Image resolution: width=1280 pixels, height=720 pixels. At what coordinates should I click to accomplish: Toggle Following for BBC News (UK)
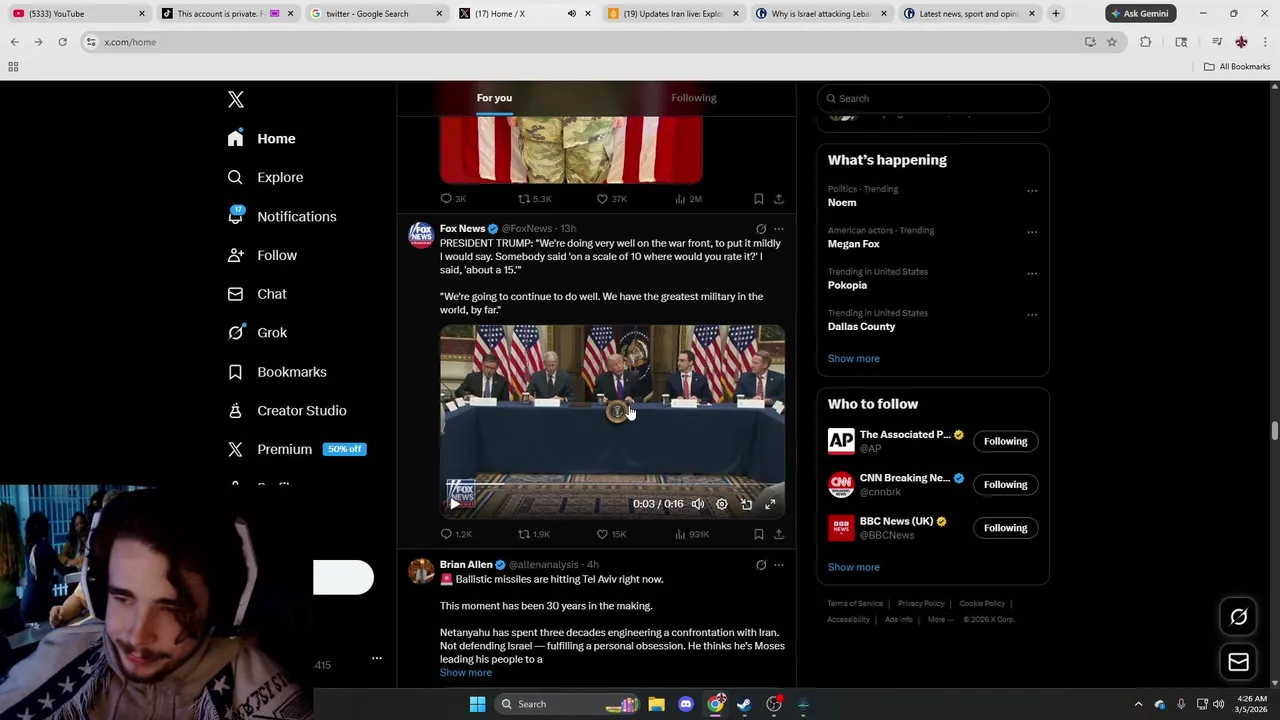[1005, 528]
